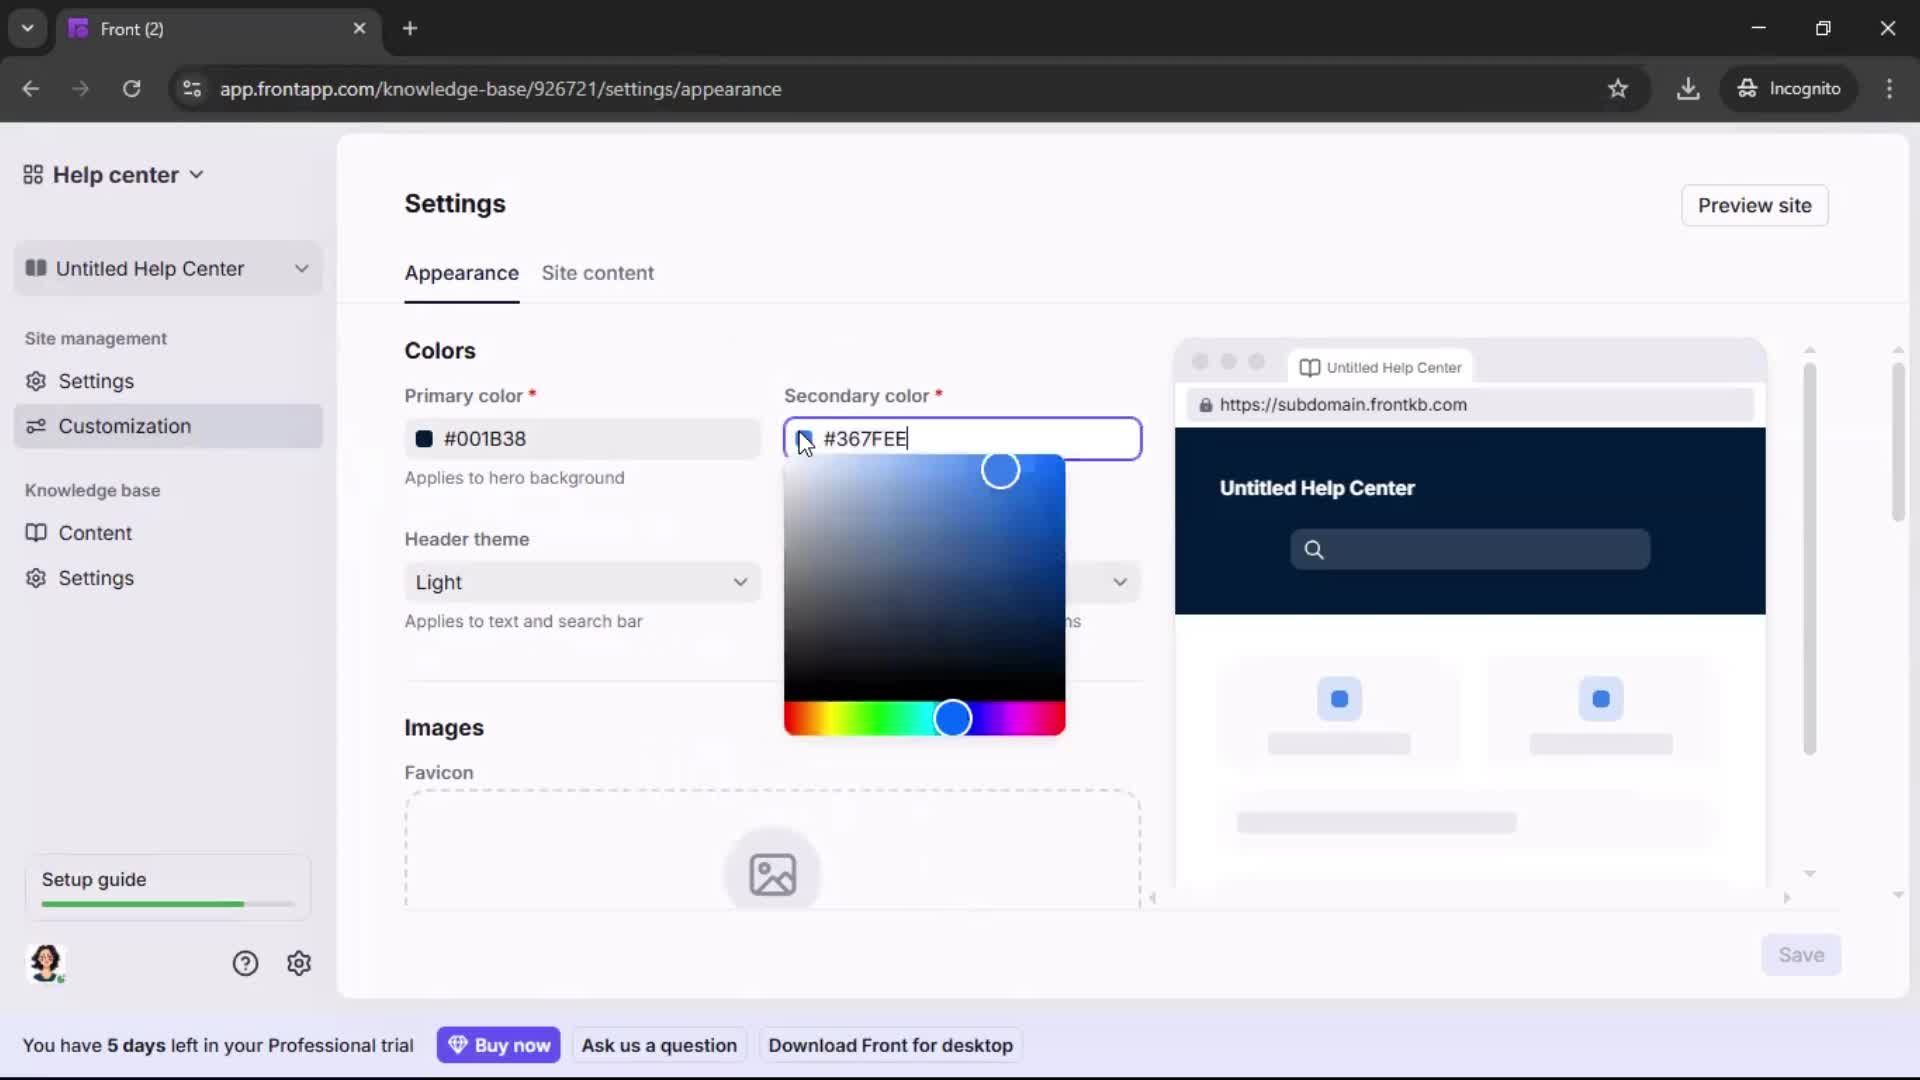Click the Secondary color hex input field
1920x1080 pixels.
(x=960, y=438)
